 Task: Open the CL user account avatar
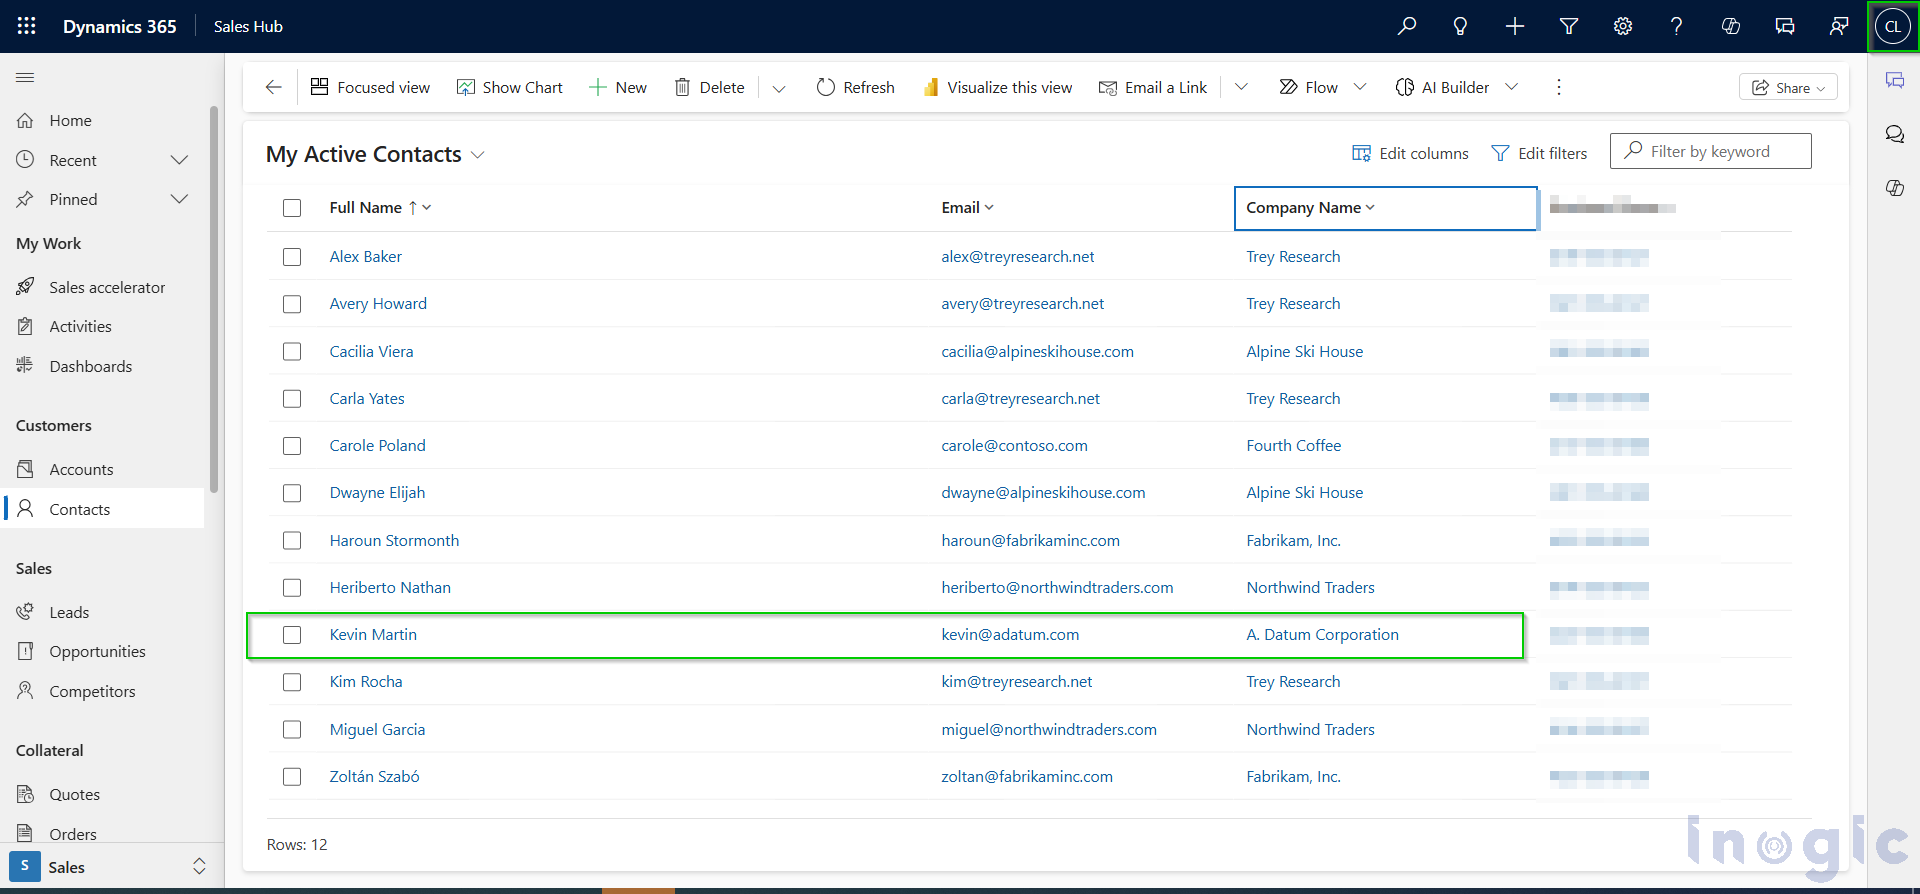click(x=1893, y=26)
